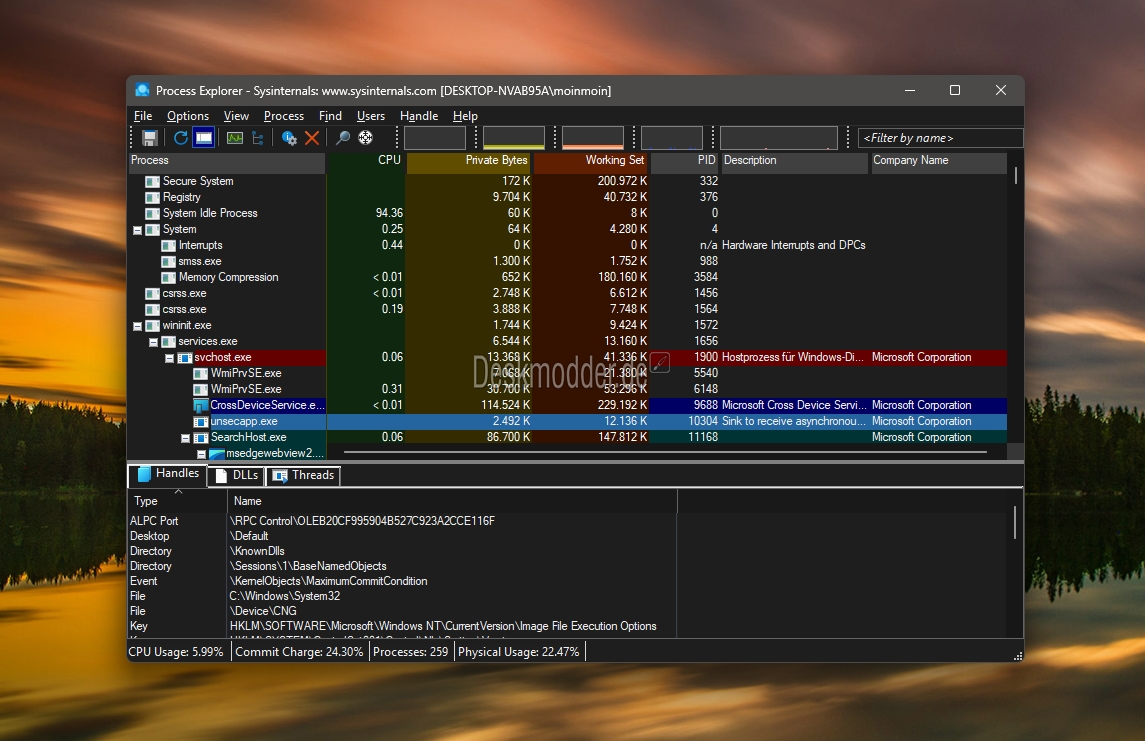
Task: Click the Save toolbar icon
Action: point(150,138)
